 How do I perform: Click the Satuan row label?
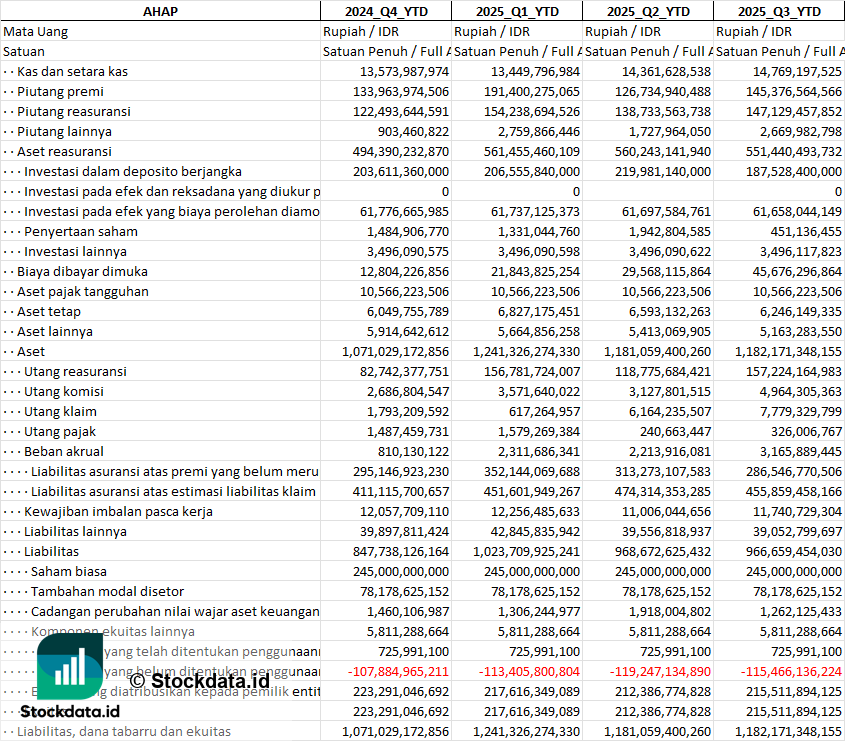click(x=24, y=52)
